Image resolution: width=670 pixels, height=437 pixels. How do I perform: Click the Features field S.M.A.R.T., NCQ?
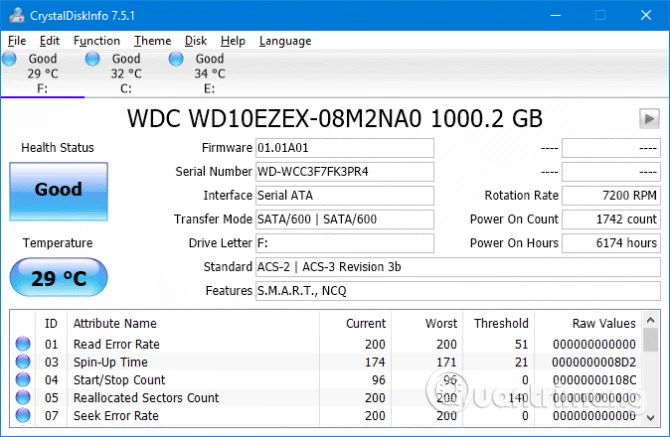tap(458, 291)
